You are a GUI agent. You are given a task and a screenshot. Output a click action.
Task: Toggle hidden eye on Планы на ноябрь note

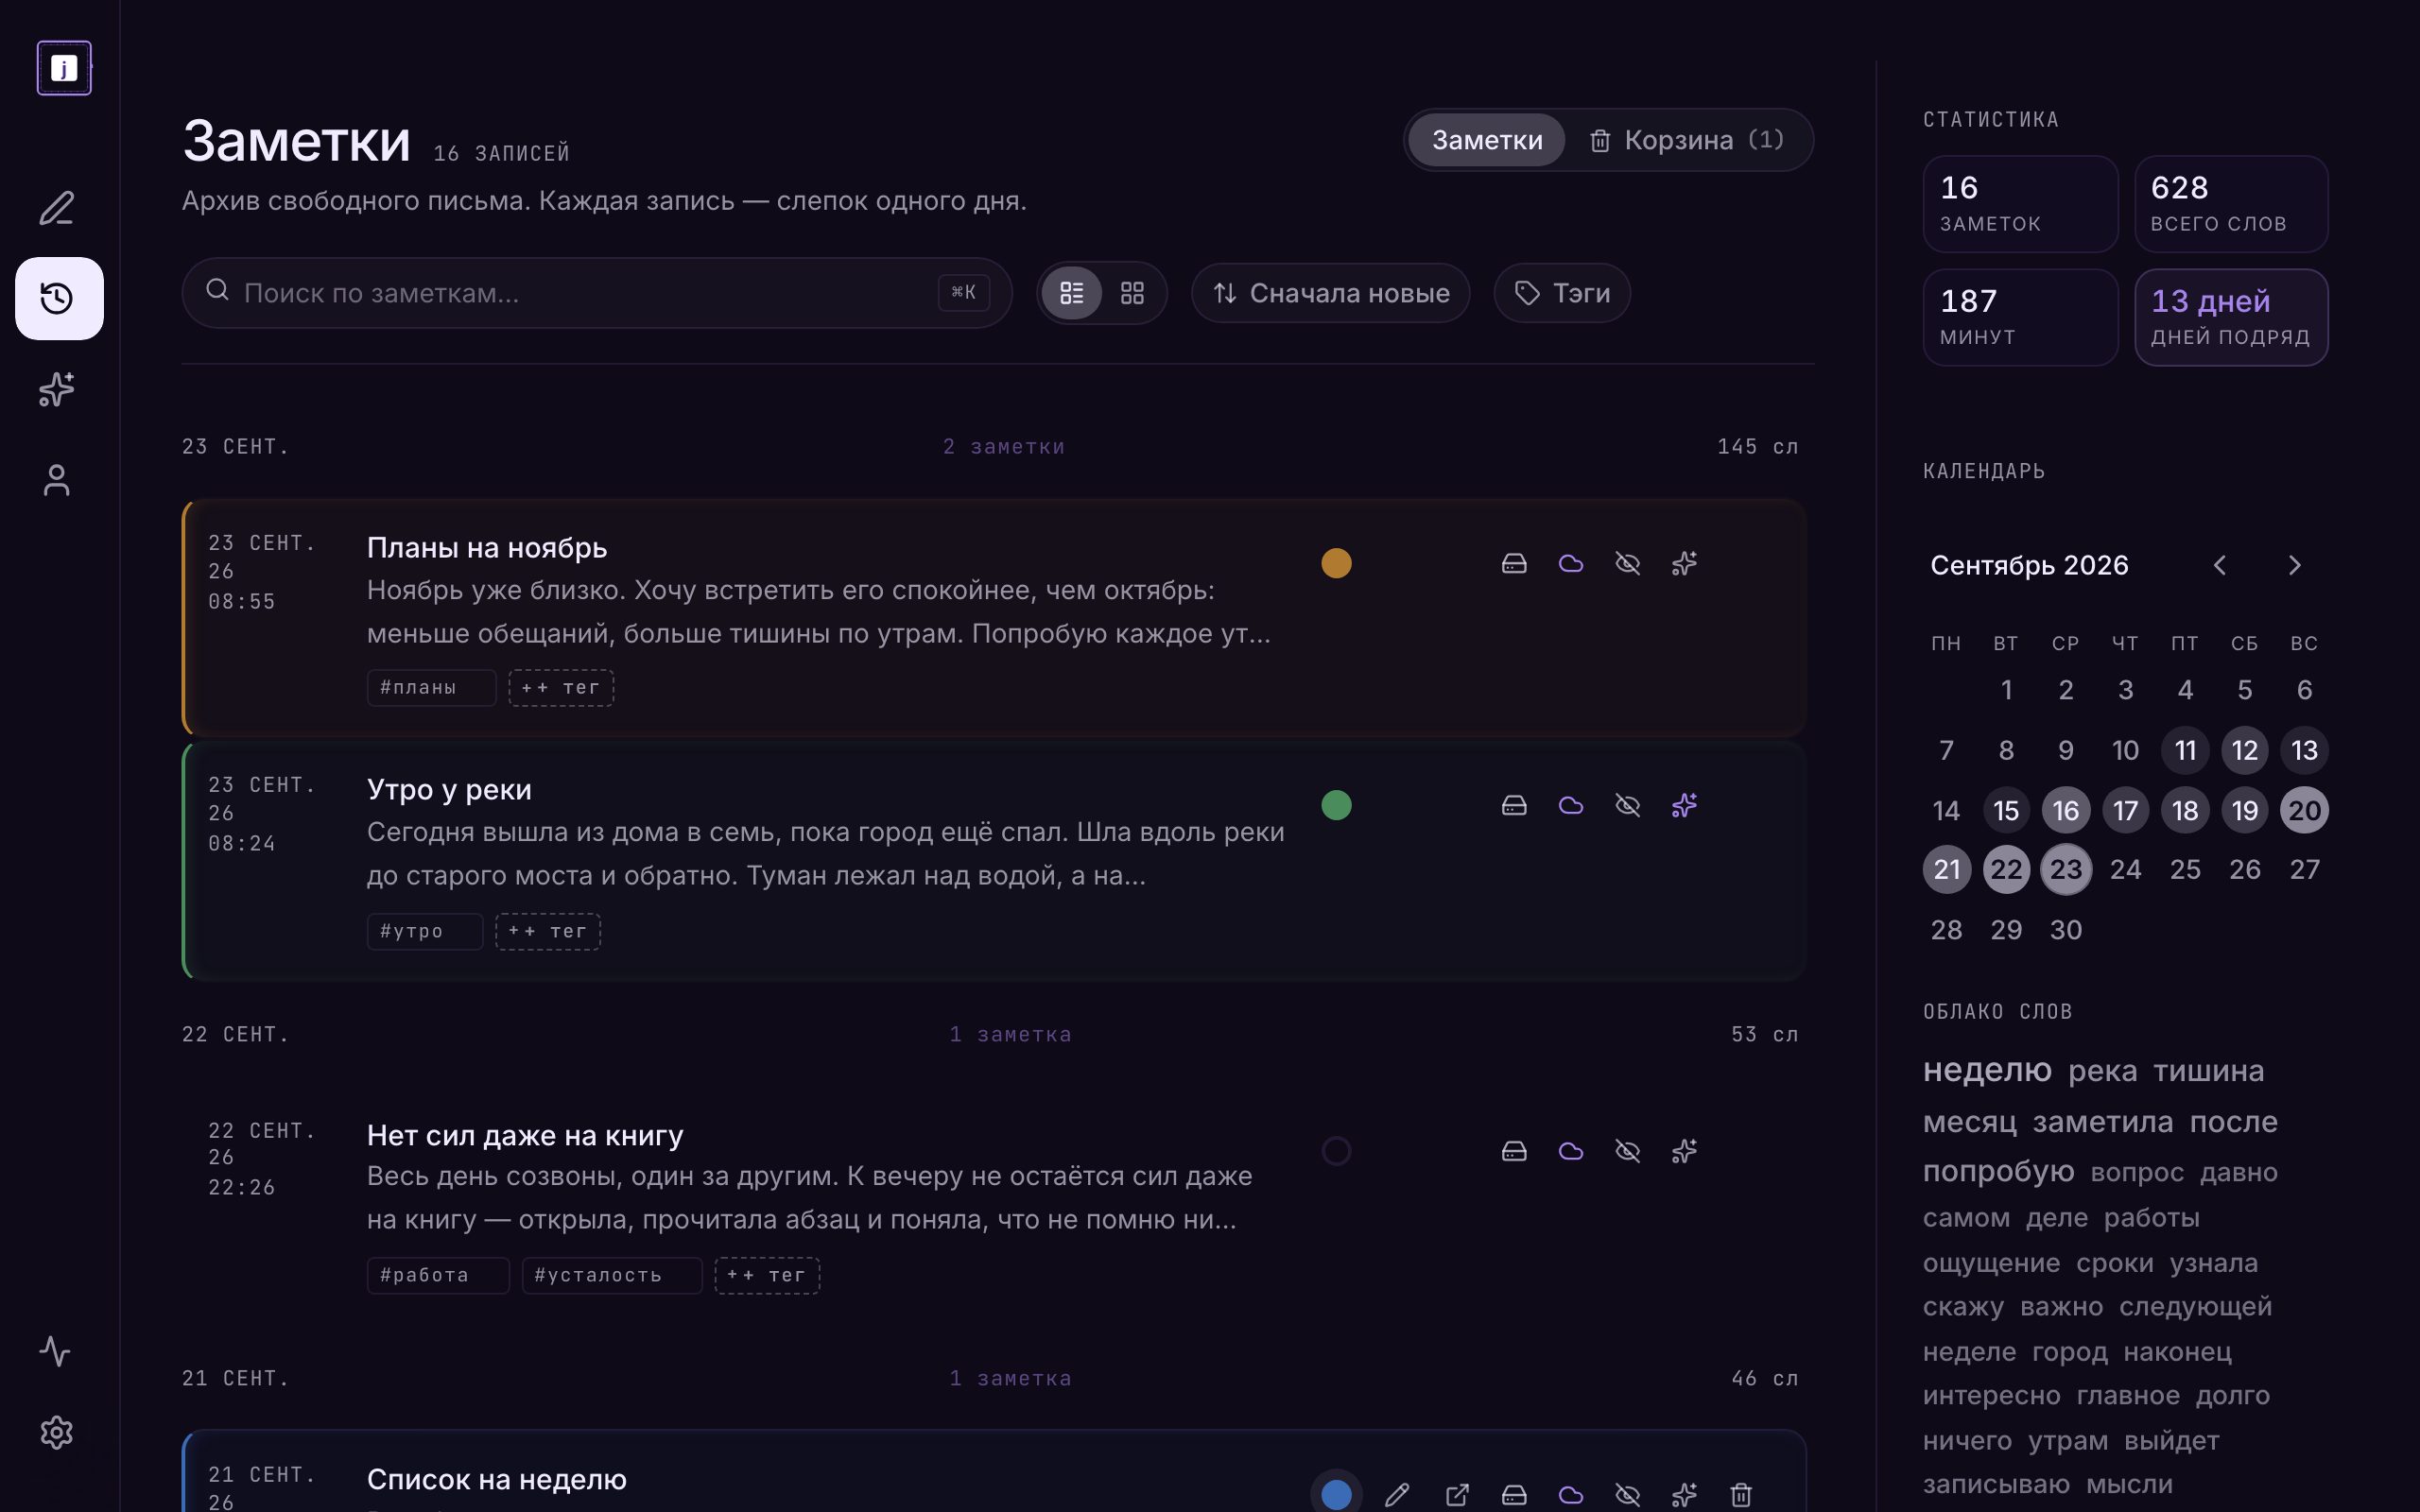pos(1628,563)
